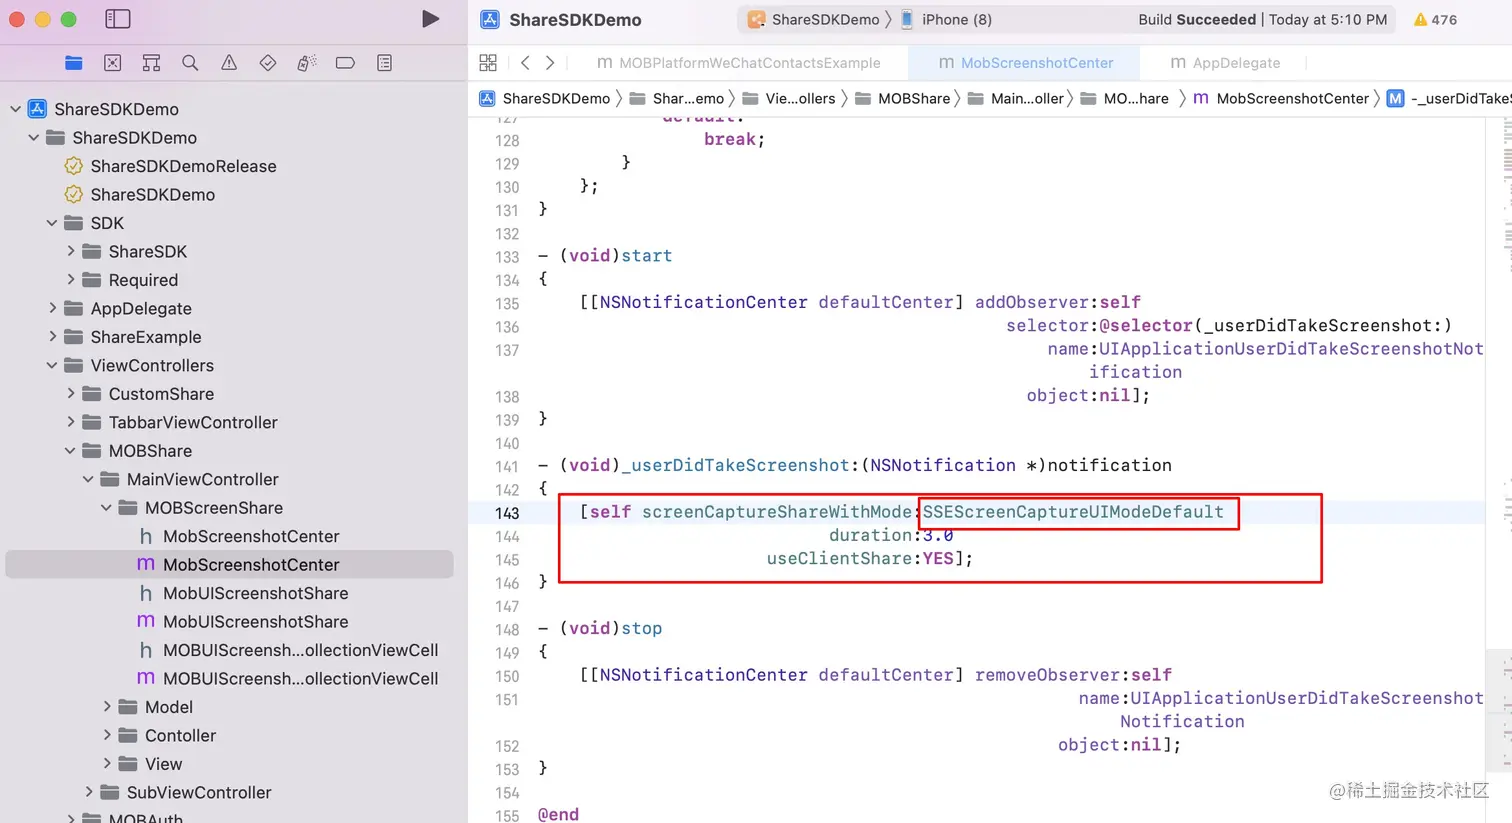
Task: Click the MOBScreenShare folder icon
Action: pos(128,508)
